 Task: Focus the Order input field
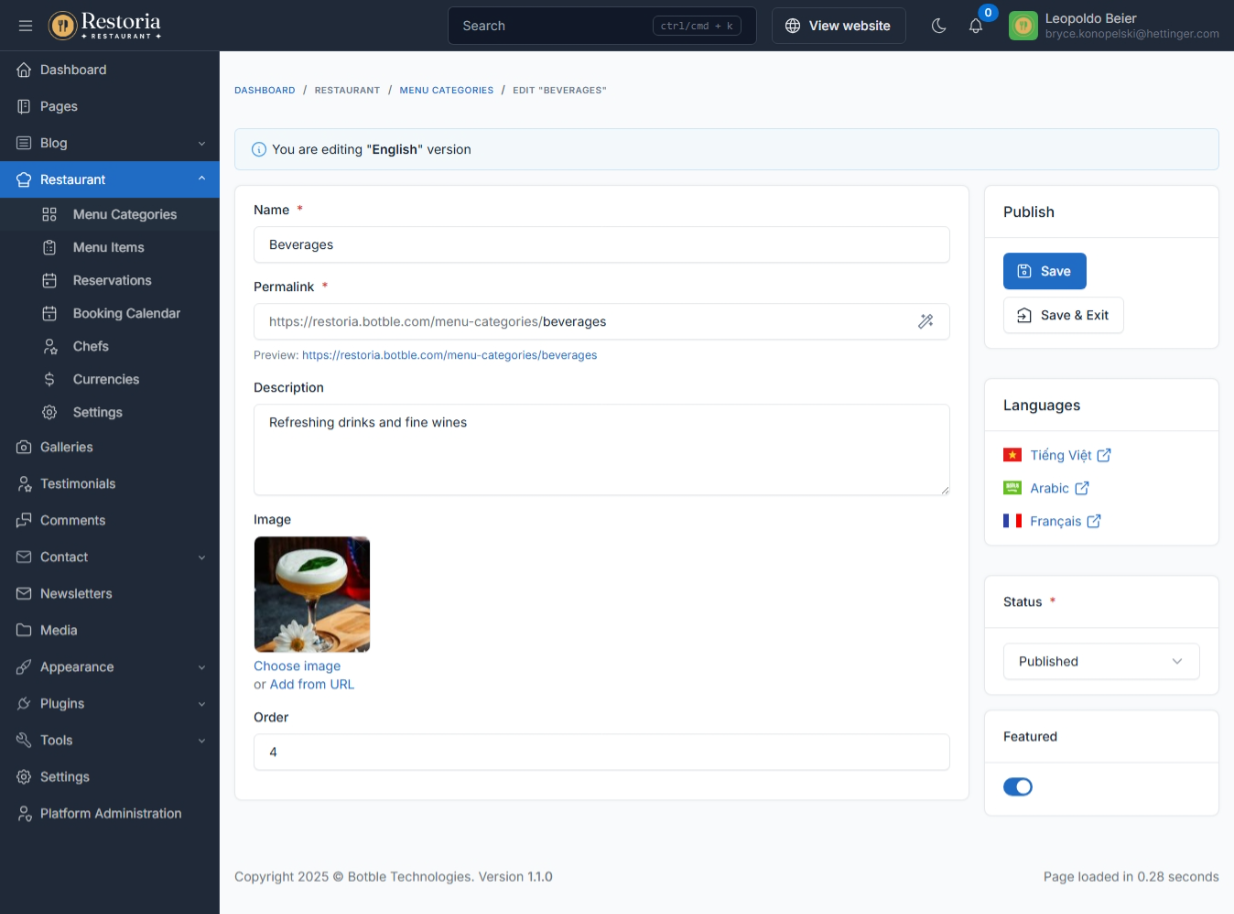point(601,752)
